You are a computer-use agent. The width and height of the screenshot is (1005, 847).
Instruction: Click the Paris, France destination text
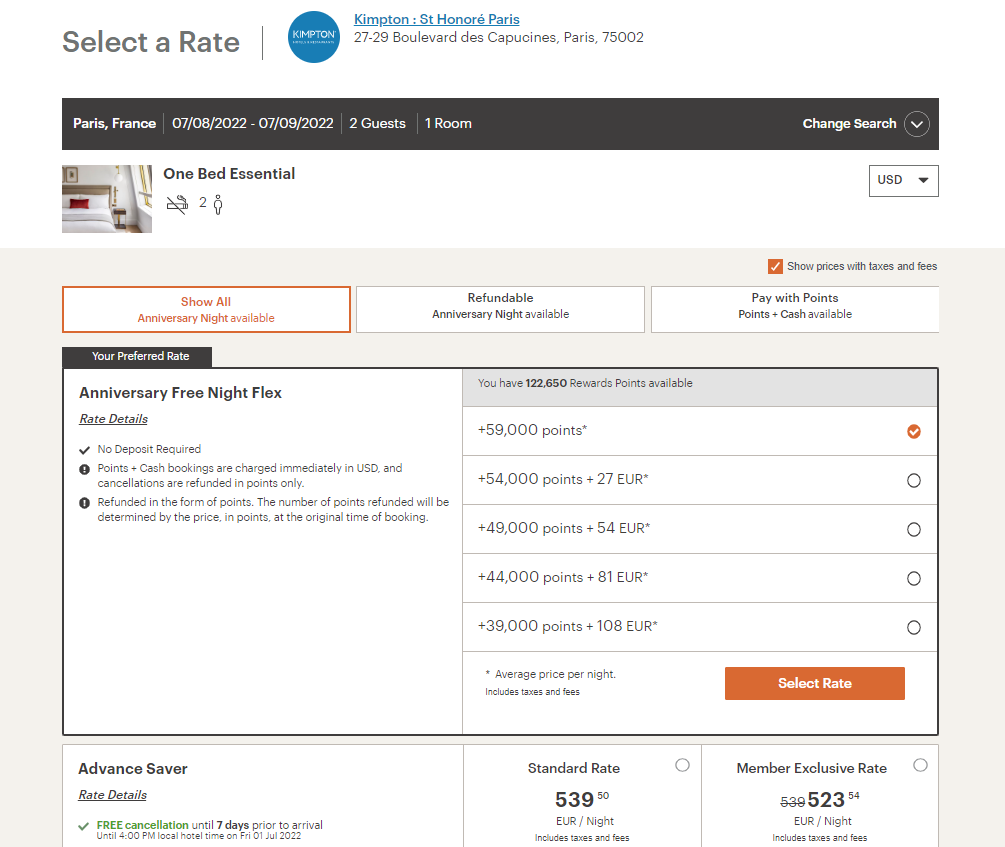coord(114,124)
